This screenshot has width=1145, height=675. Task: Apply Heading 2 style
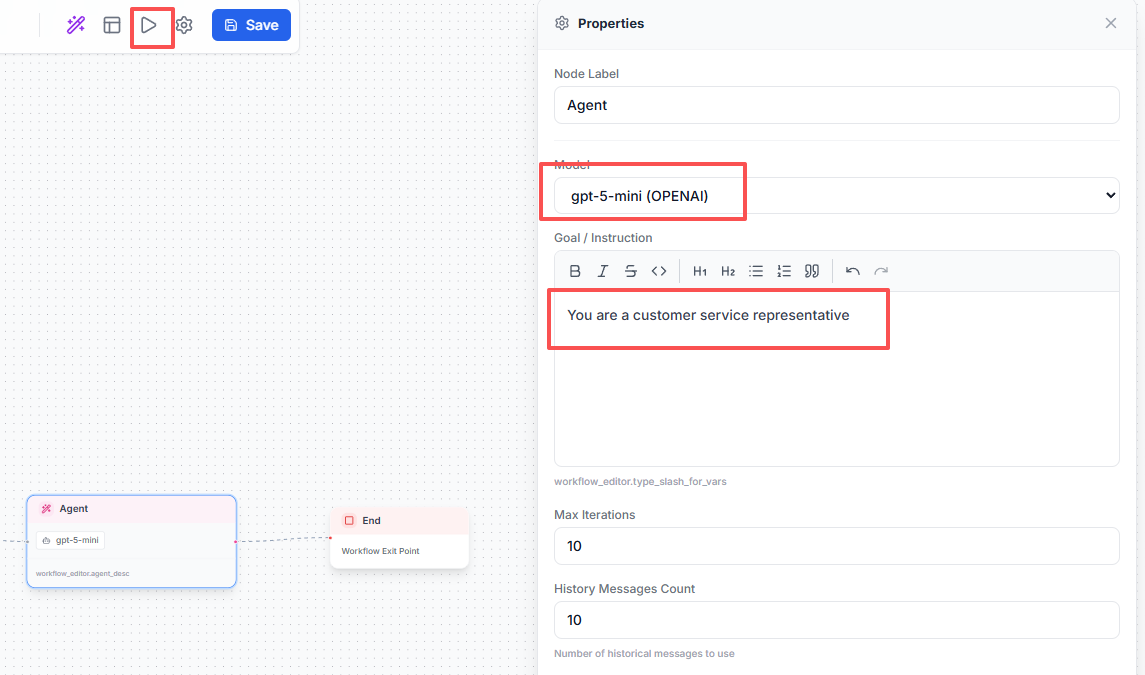point(728,271)
